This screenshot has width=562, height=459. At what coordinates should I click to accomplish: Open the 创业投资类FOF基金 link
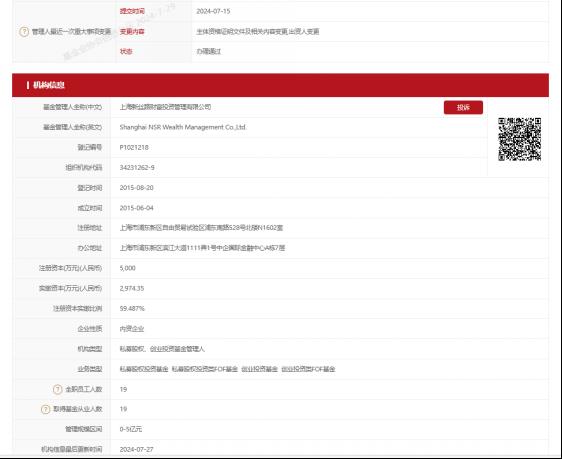coord(308,369)
